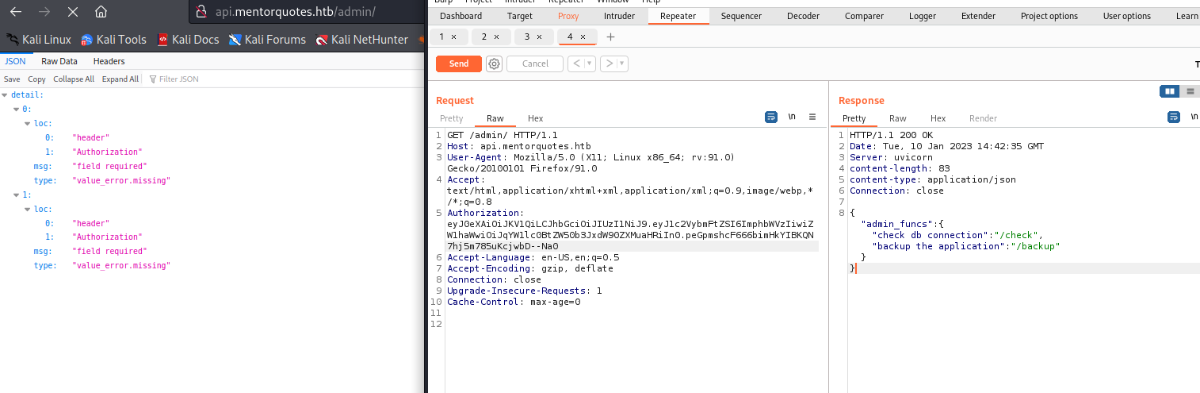1200x393 pixels.
Task: Open the Kali Forums bookmark
Action: coord(267,40)
